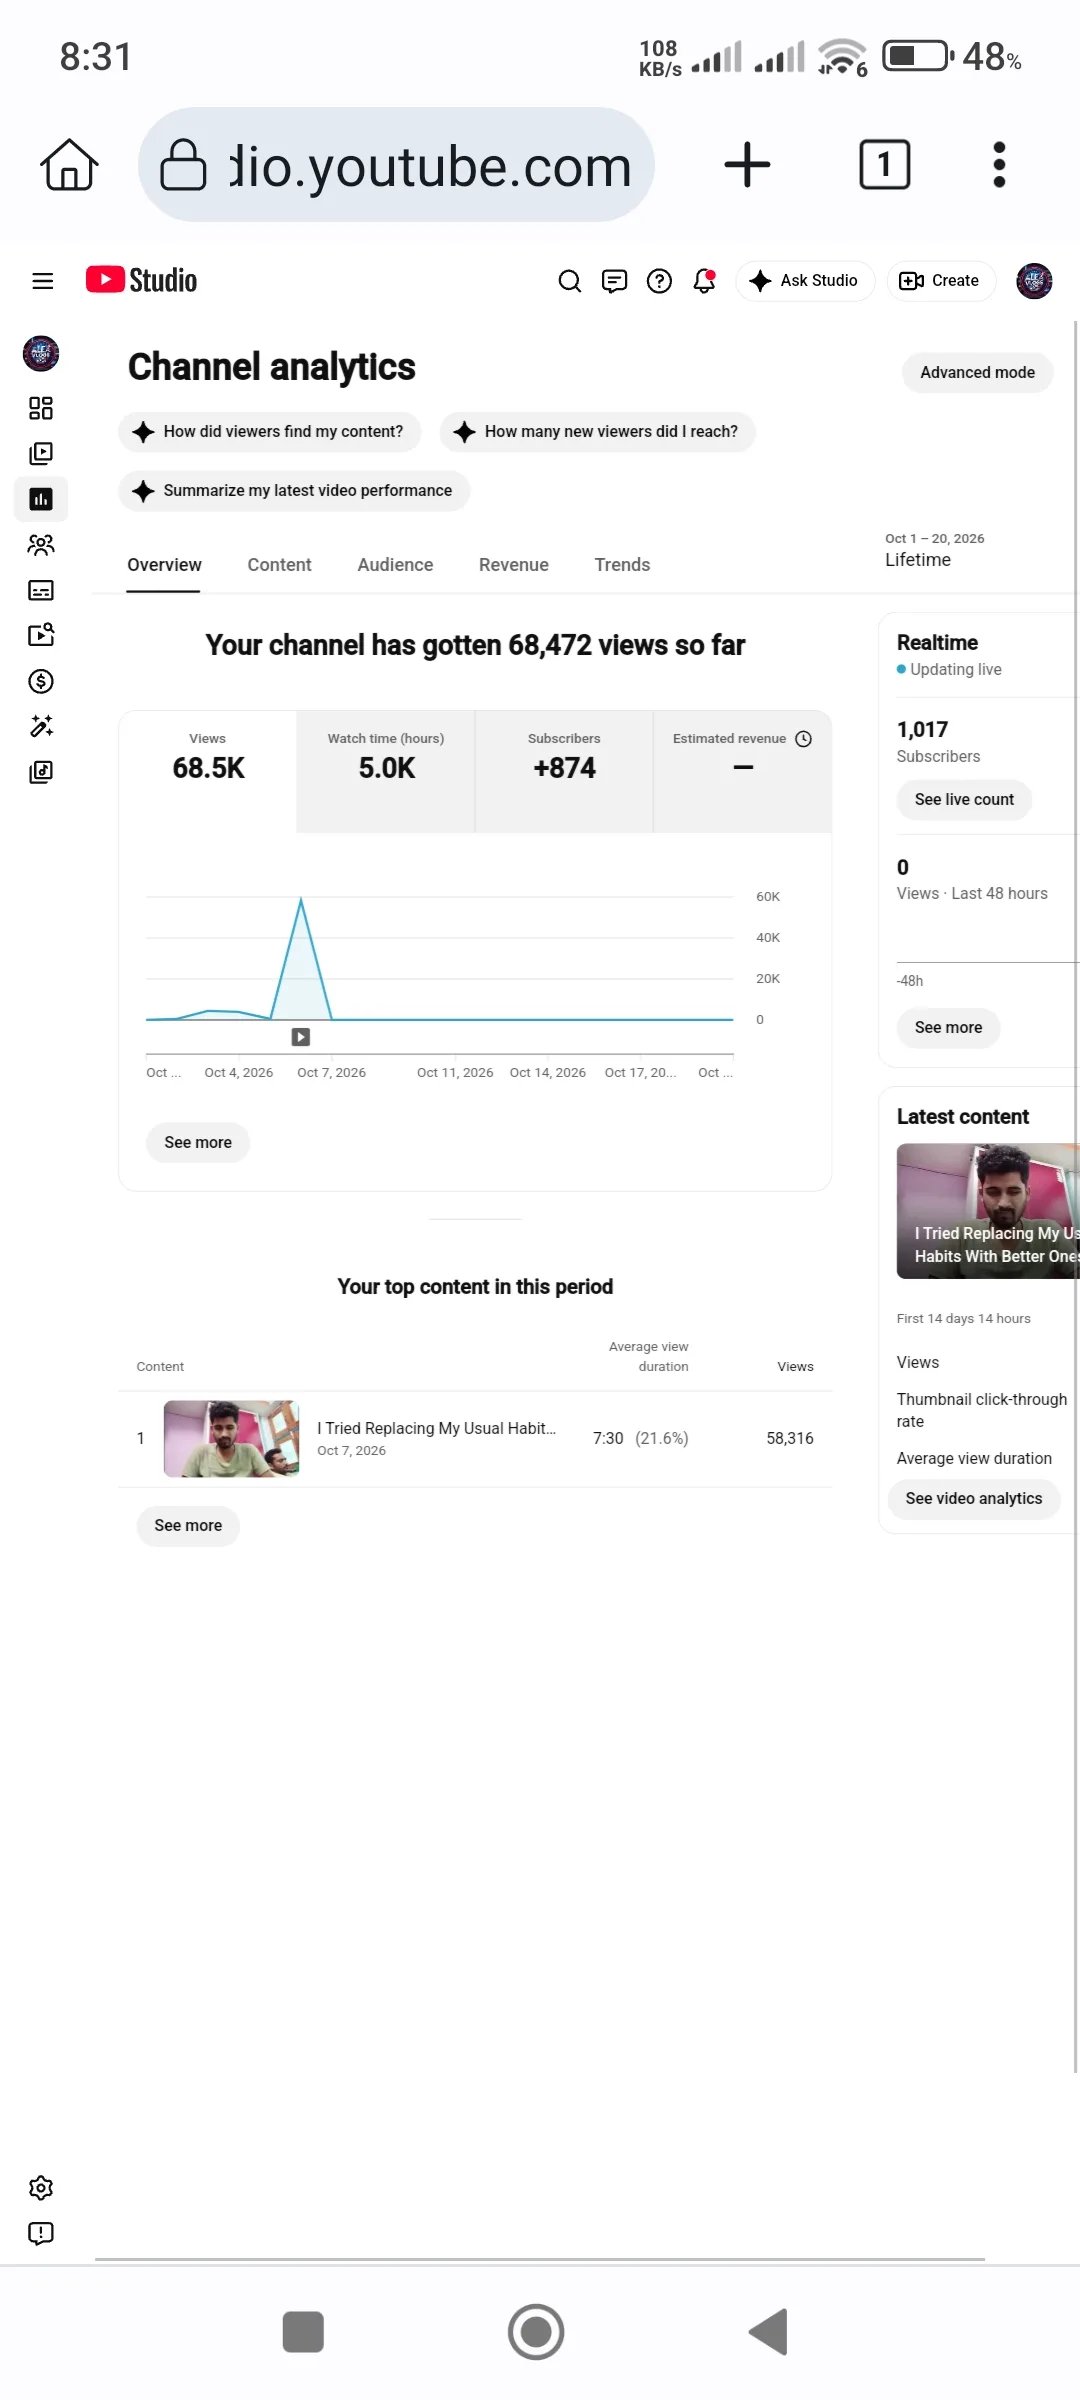Click the YouTube Studio logo

141,280
